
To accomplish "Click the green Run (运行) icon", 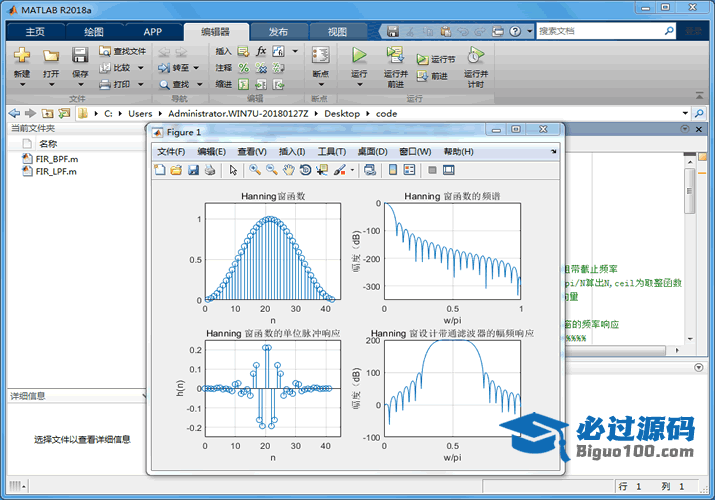I will (359, 55).
